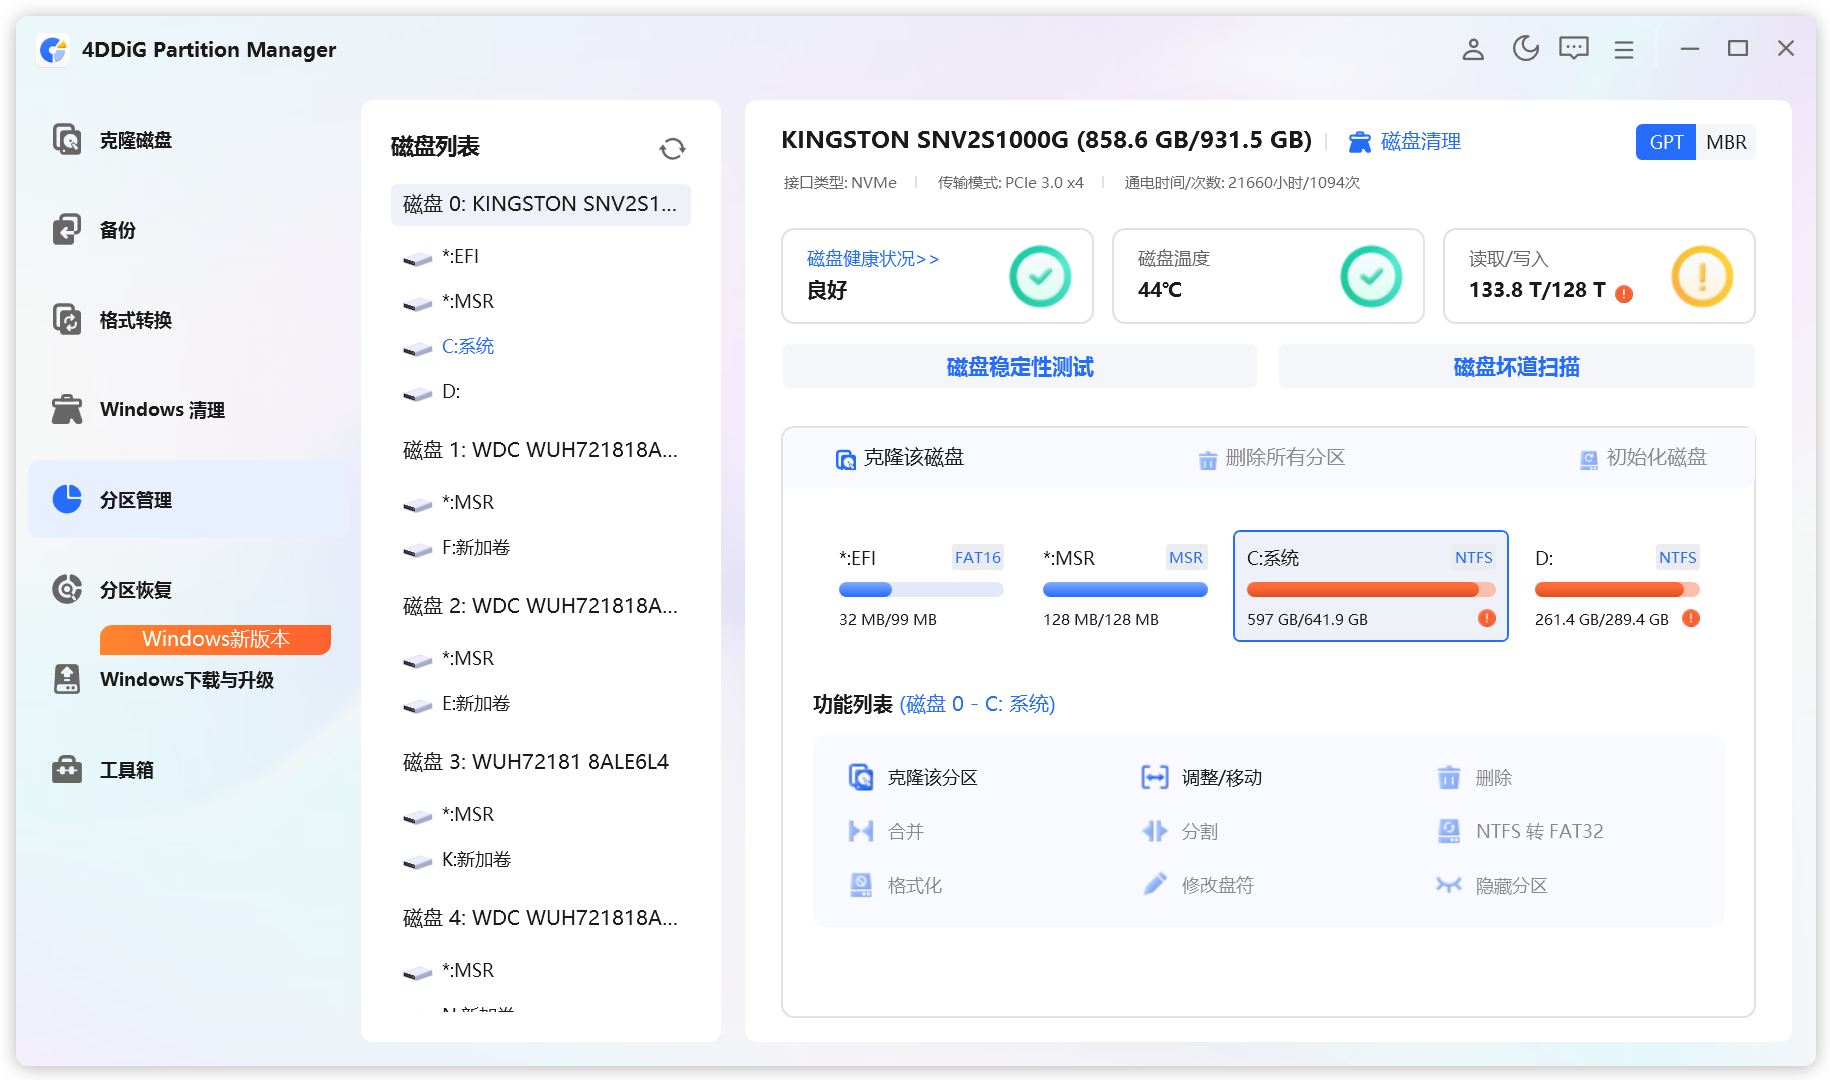Image resolution: width=1830 pixels, height=1080 pixels.
Task: Click red warning icon on C:系统 card
Action: coord(1486,618)
